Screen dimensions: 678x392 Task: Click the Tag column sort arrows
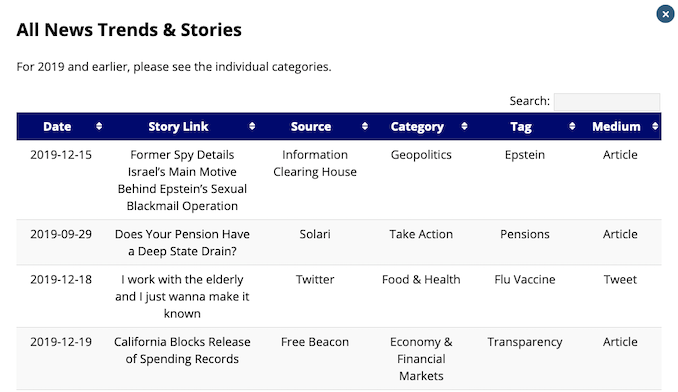pyautogui.click(x=572, y=126)
